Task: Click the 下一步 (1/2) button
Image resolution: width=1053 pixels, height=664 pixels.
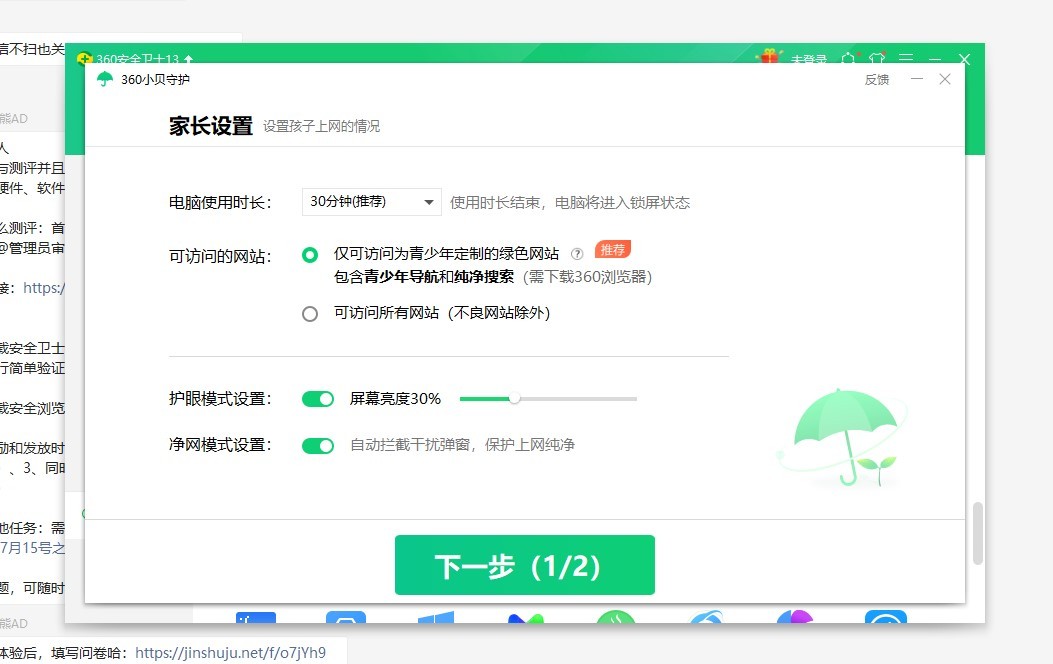Action: [x=524, y=565]
